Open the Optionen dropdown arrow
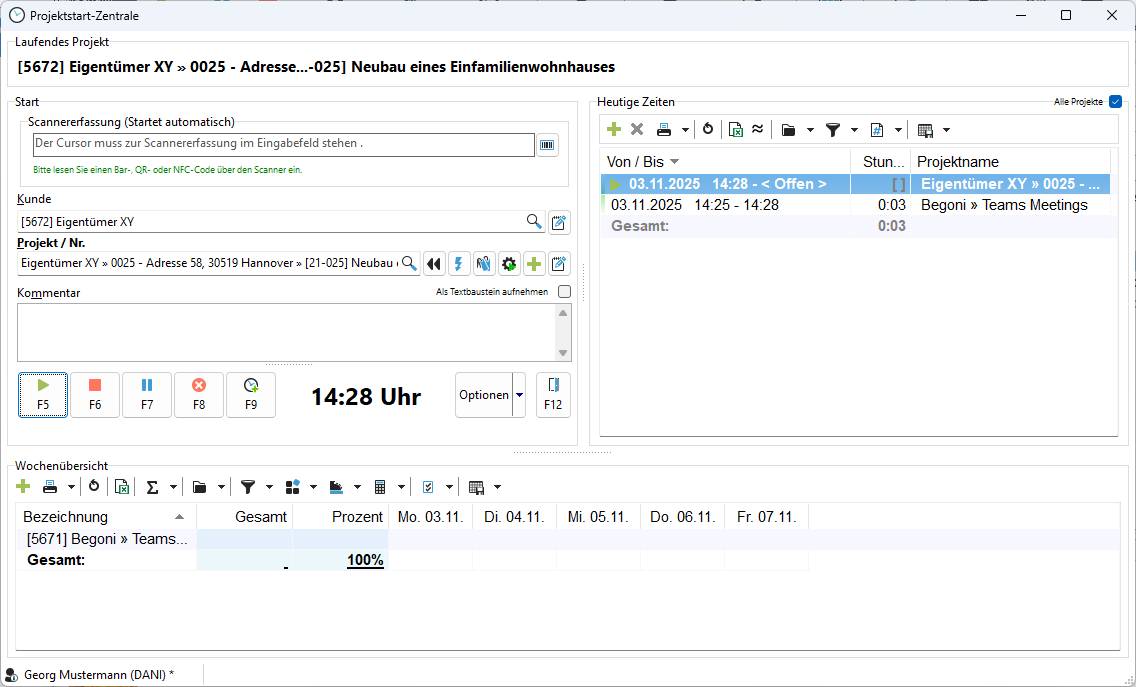Screen dimensions: 1136x687 (519, 395)
